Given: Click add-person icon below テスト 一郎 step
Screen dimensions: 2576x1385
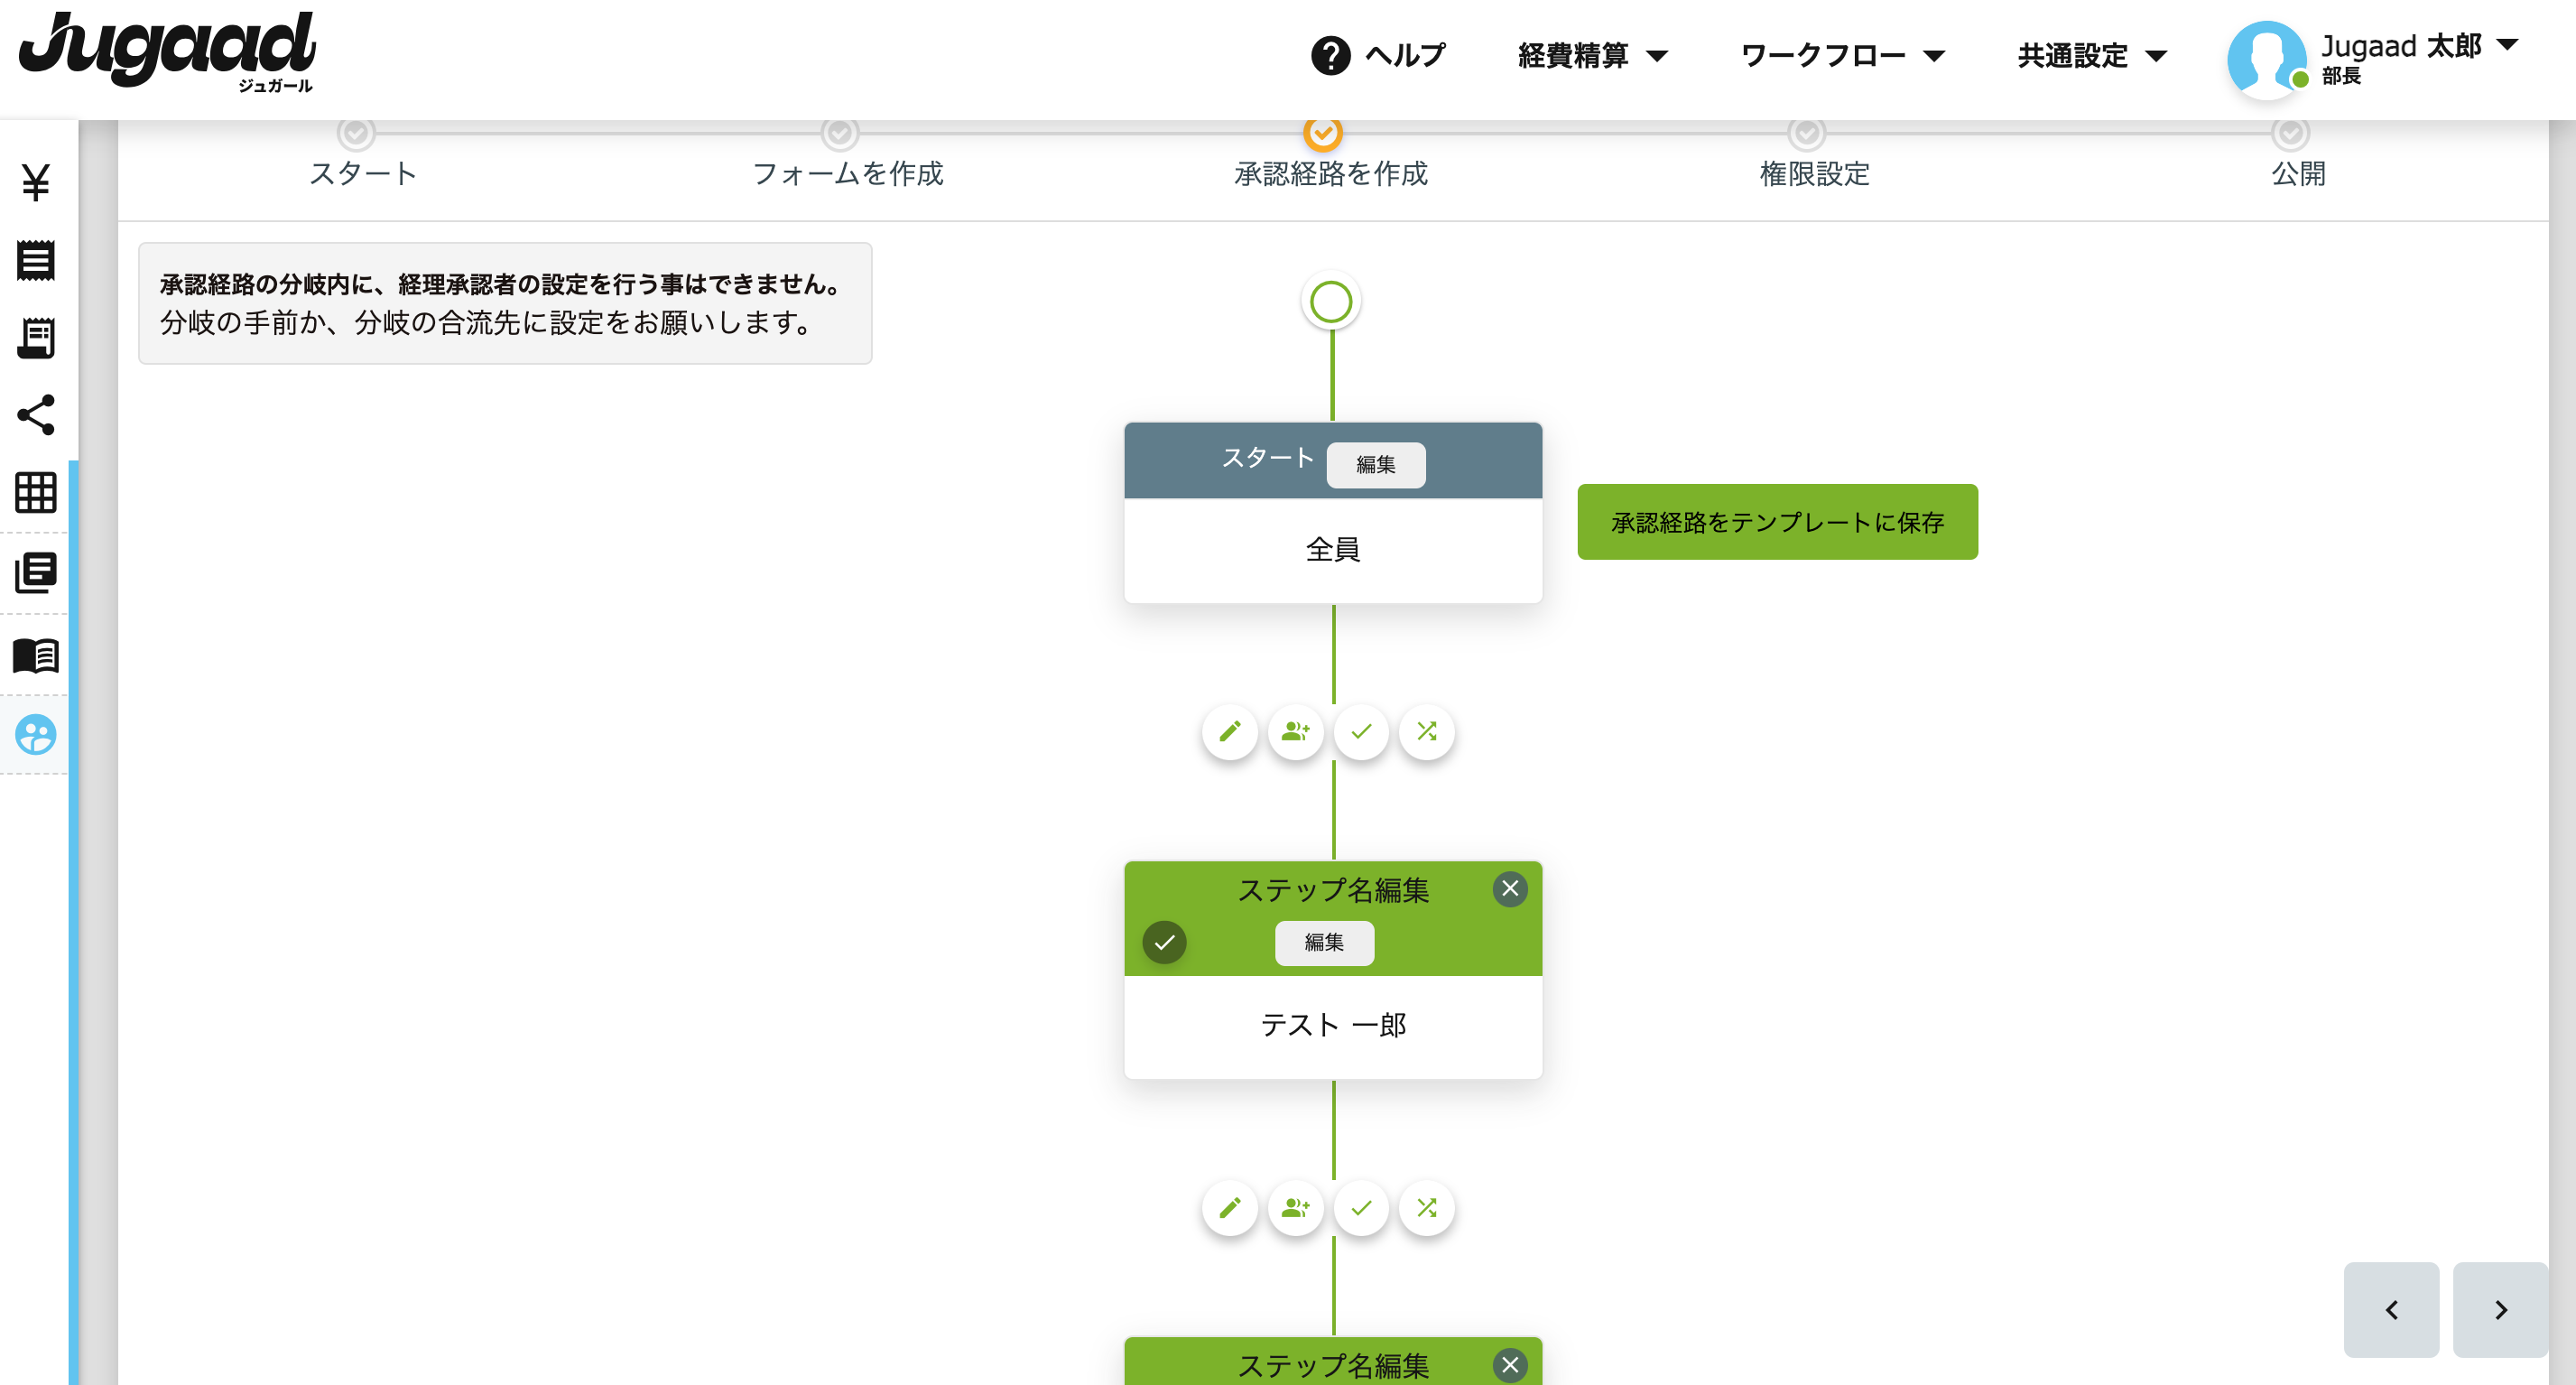Looking at the screenshot, I should coord(1296,1208).
